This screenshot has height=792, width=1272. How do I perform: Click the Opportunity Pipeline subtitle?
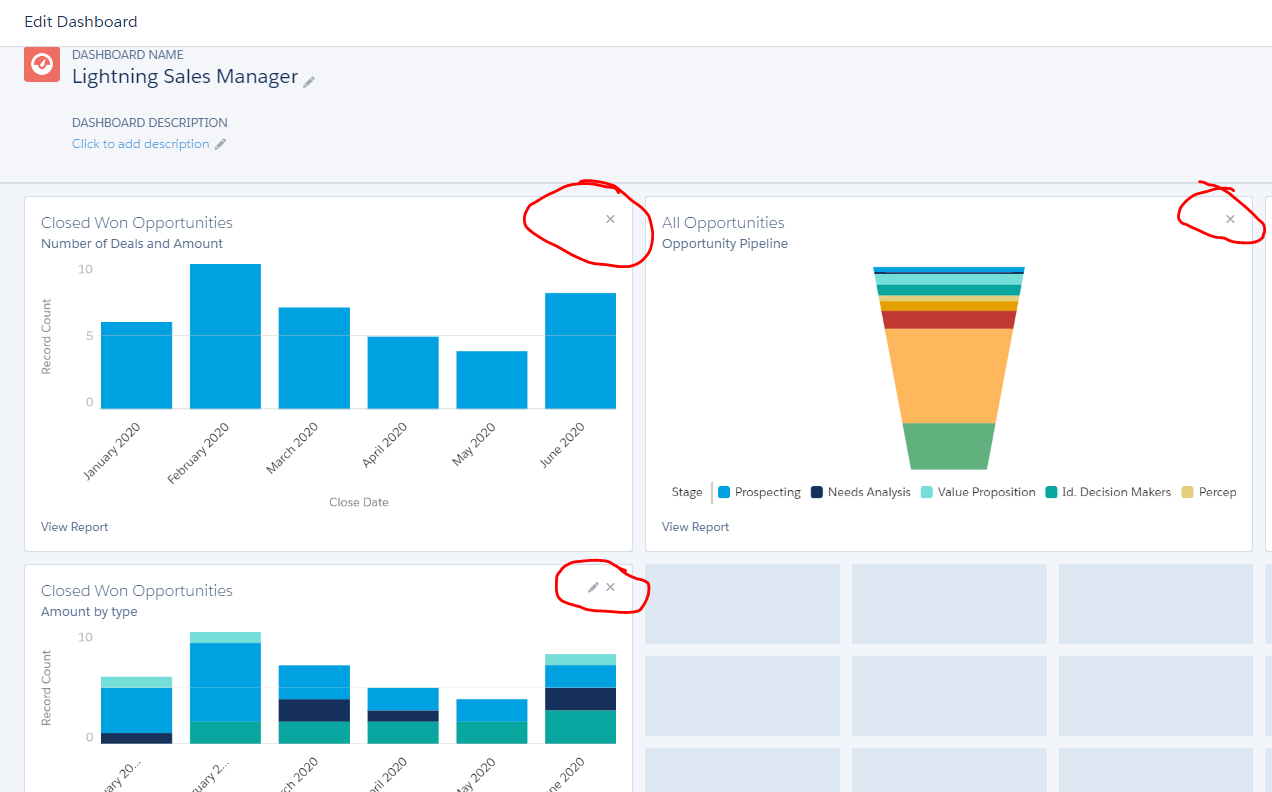724,244
